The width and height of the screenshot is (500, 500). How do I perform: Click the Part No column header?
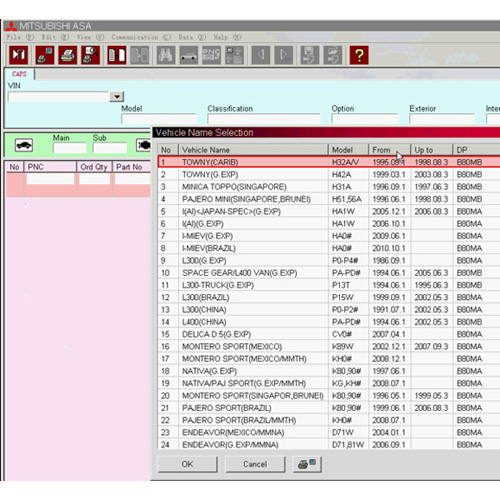132,167
